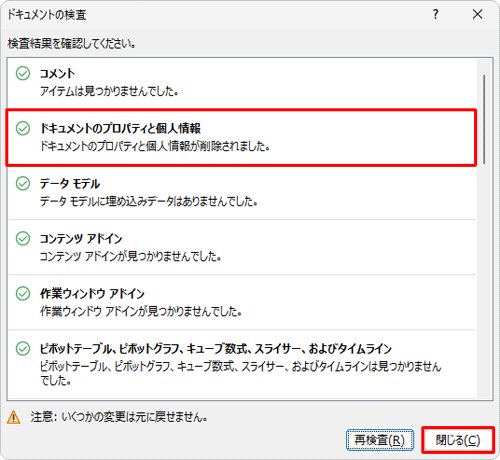Click check icon beside ピボットテーブル item

pos(23,348)
